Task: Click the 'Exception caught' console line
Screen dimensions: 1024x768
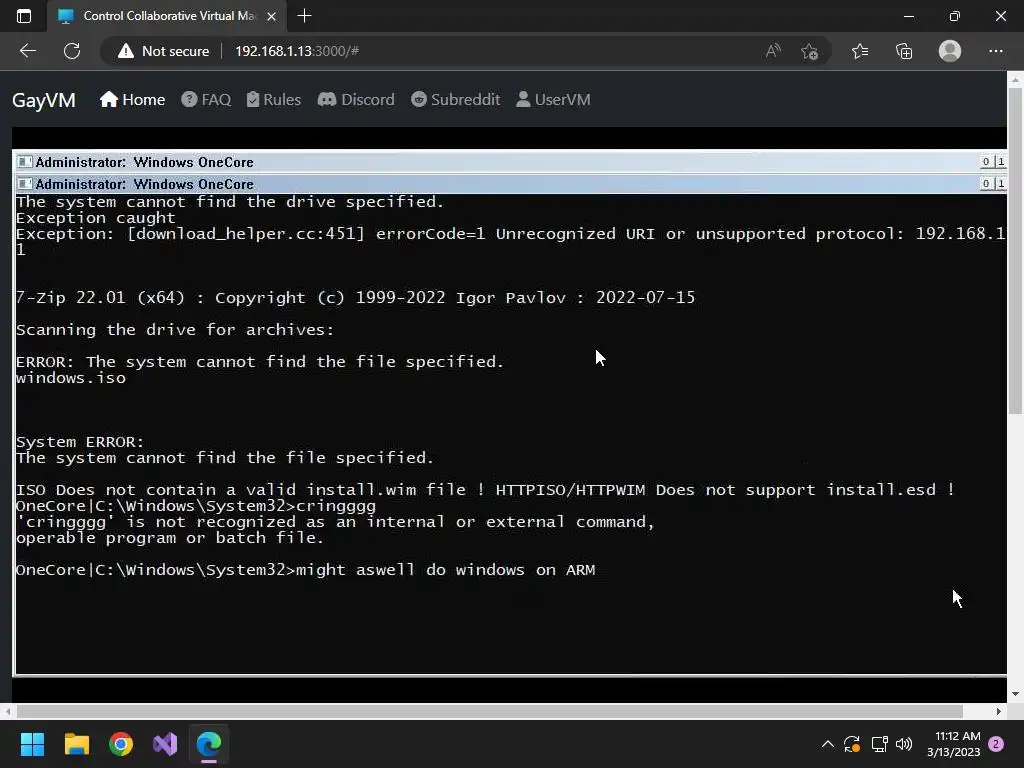Action: tap(95, 218)
